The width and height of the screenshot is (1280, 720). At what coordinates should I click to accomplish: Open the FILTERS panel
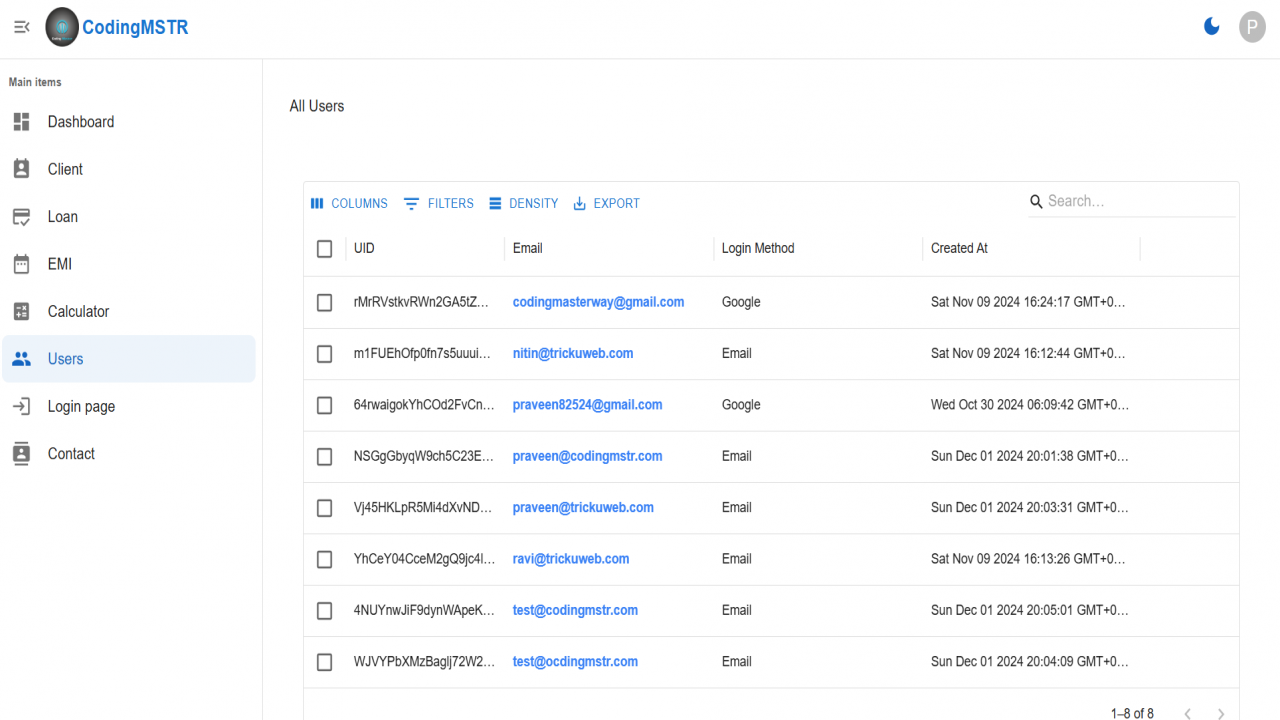439,203
